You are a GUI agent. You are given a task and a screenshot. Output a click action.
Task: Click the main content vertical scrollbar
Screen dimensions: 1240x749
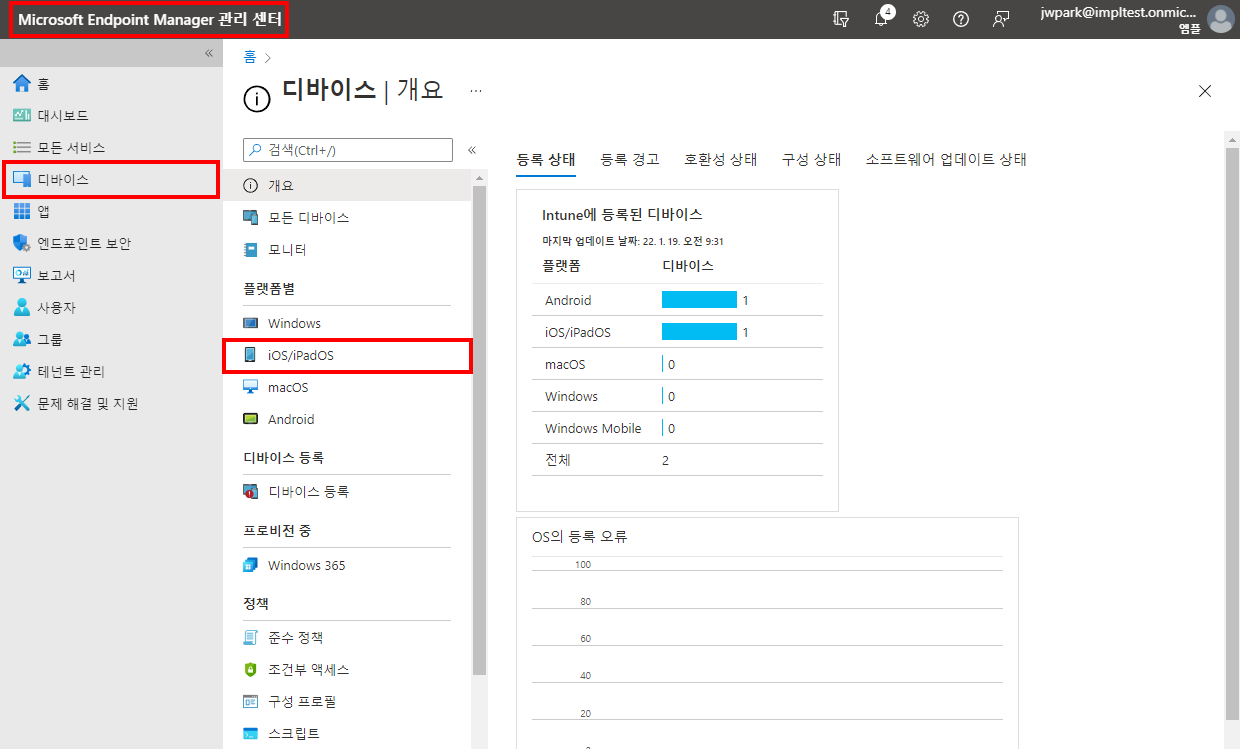[x=1231, y=434]
